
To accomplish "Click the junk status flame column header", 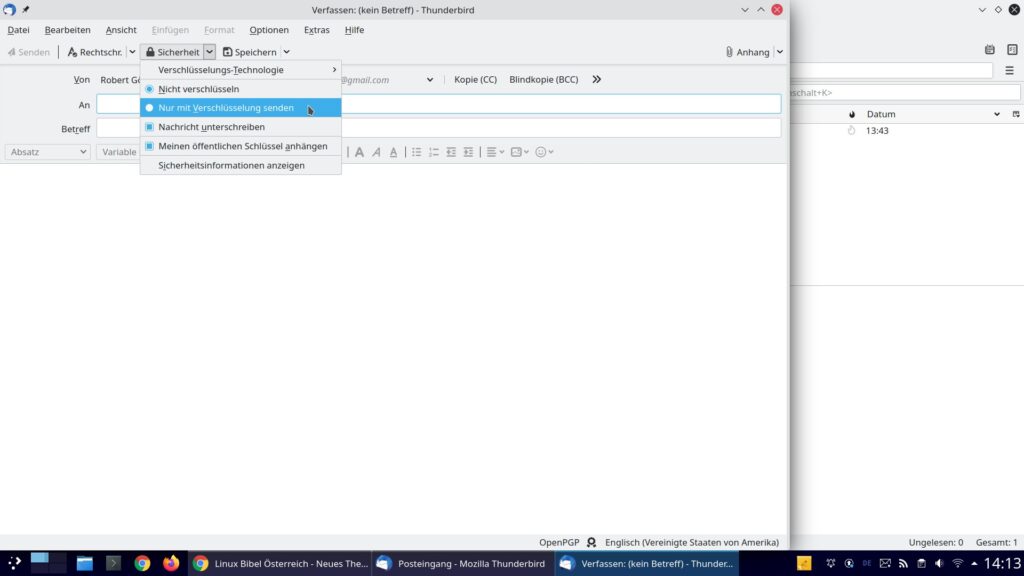I will pyautogui.click(x=852, y=114).
